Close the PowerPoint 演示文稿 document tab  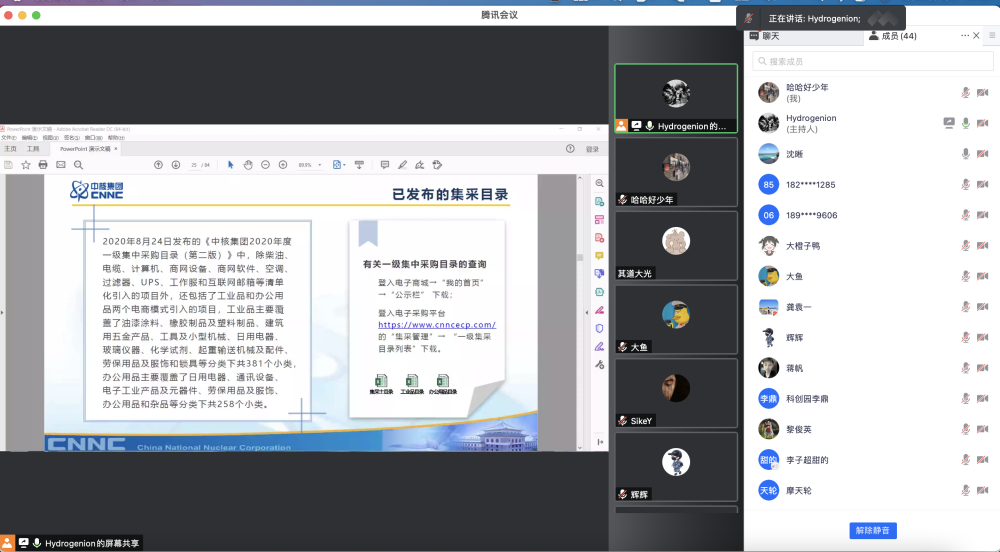click(x=115, y=149)
